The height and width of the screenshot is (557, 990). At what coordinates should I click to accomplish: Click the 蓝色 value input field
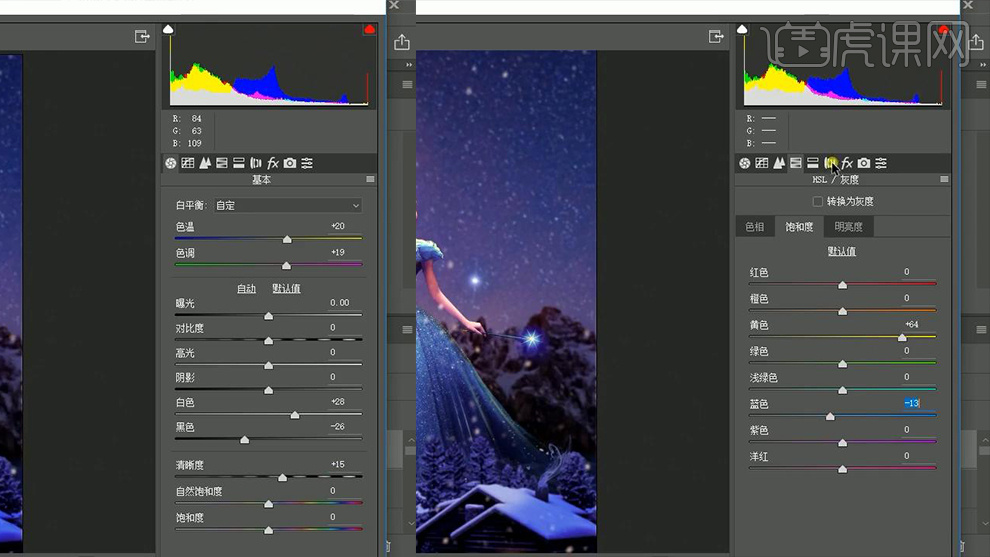point(911,404)
